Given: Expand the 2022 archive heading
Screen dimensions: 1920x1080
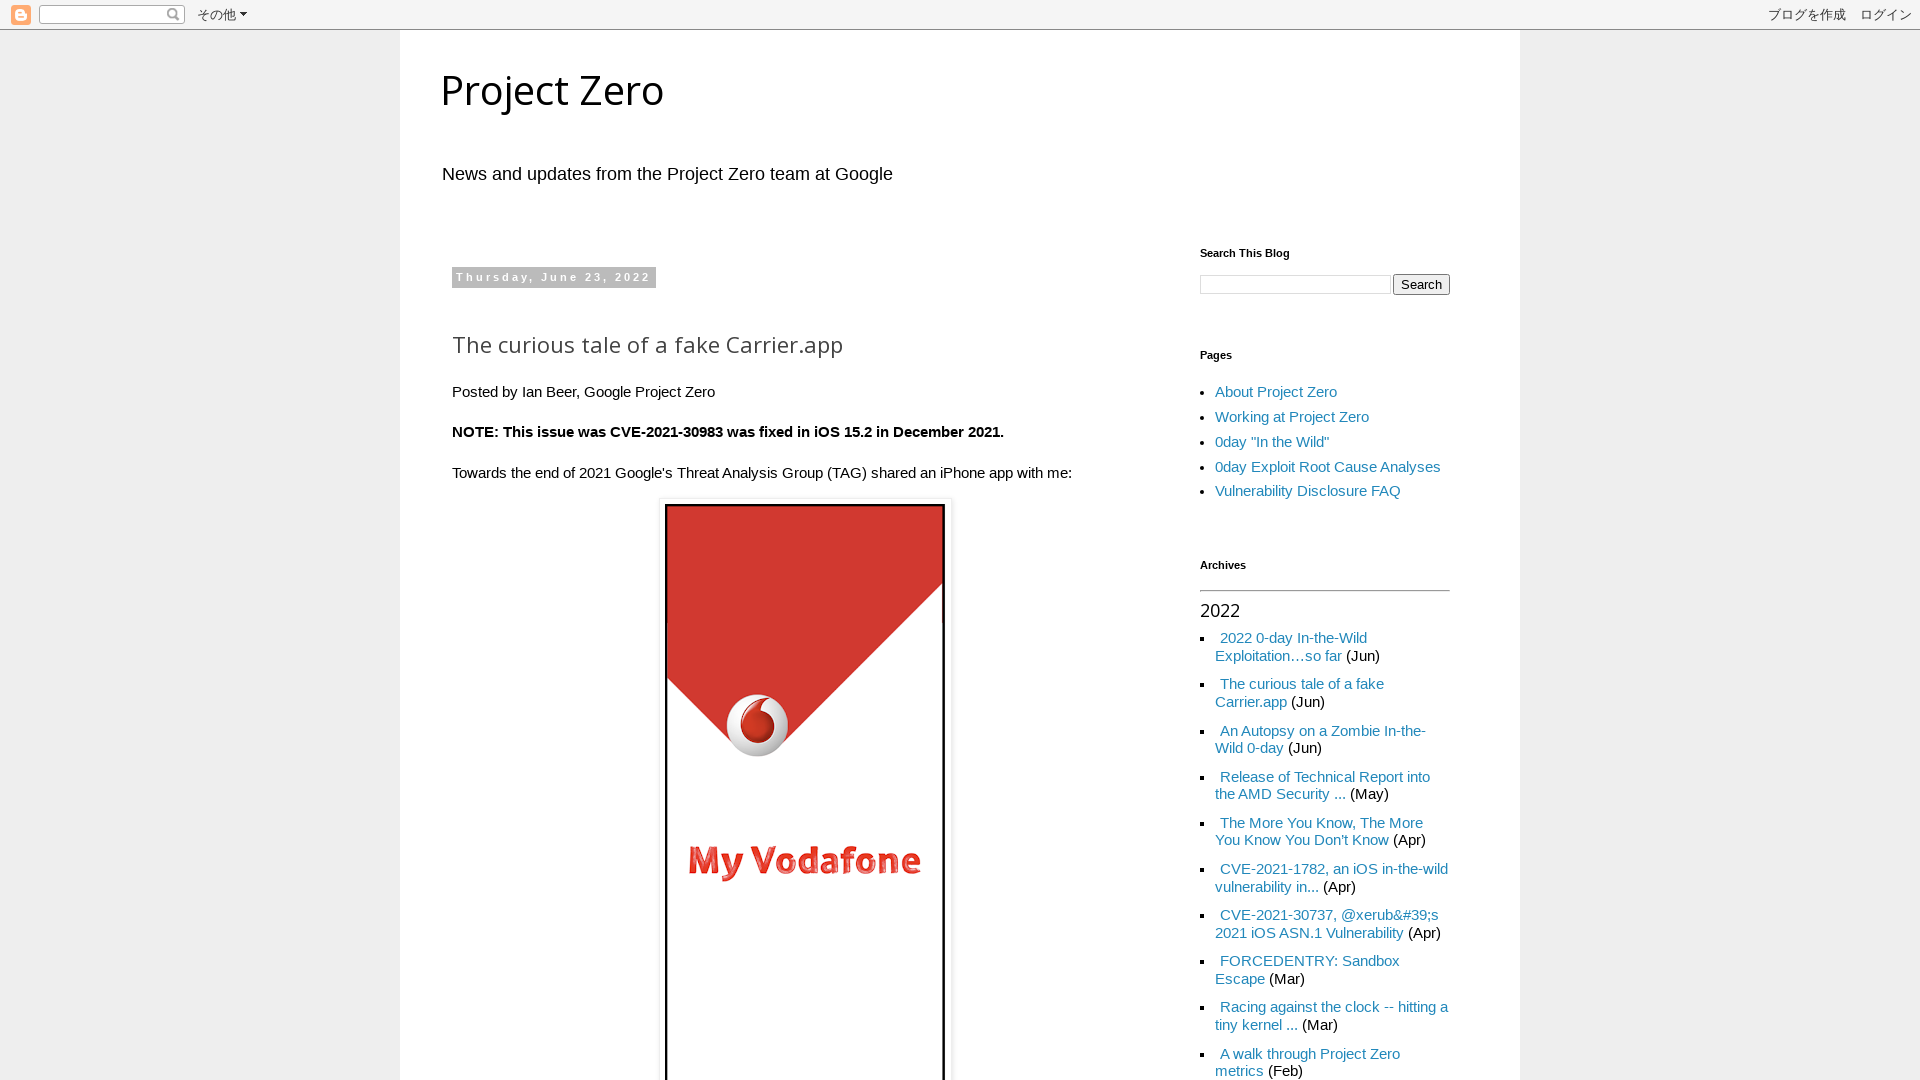Looking at the screenshot, I should (1219, 610).
